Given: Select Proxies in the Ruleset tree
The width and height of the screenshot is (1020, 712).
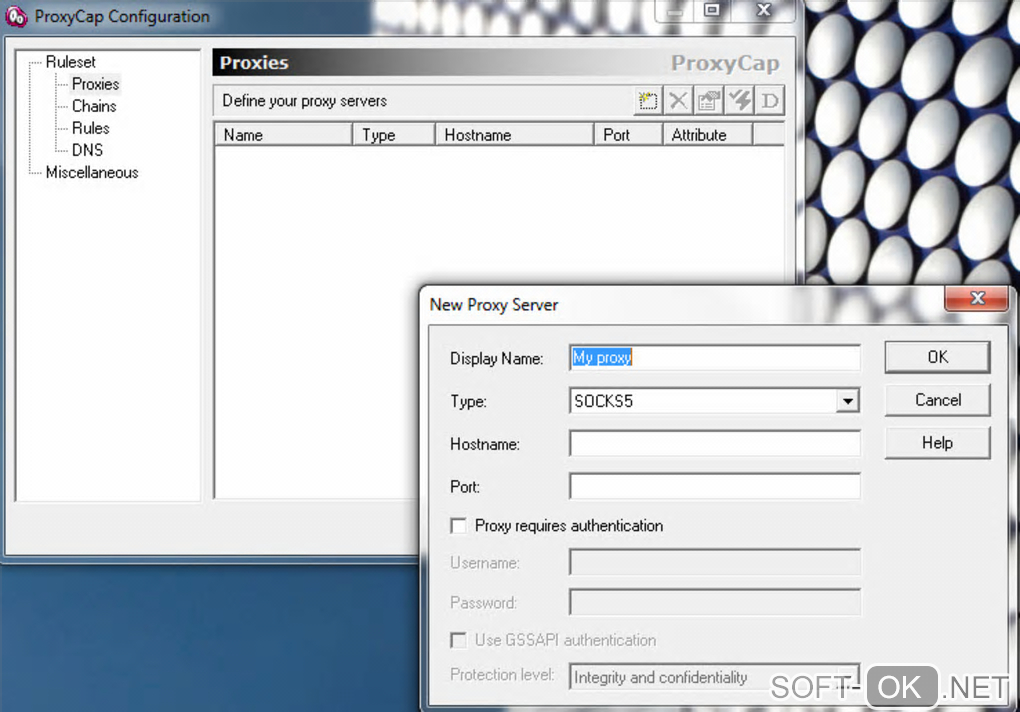Looking at the screenshot, I should click(96, 85).
